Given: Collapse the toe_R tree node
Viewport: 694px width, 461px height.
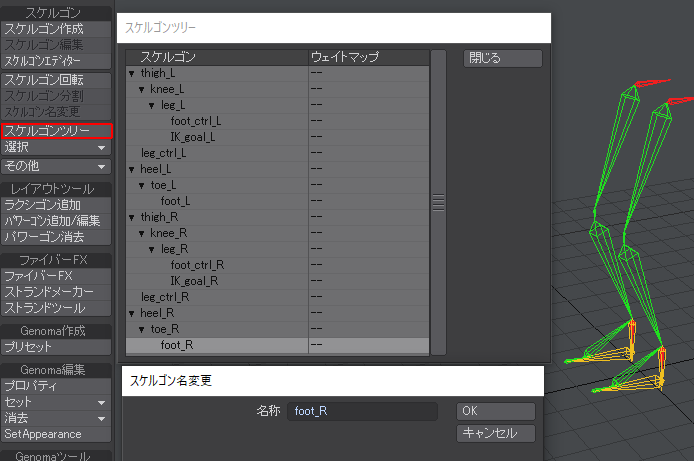Looking at the screenshot, I should [x=141, y=330].
